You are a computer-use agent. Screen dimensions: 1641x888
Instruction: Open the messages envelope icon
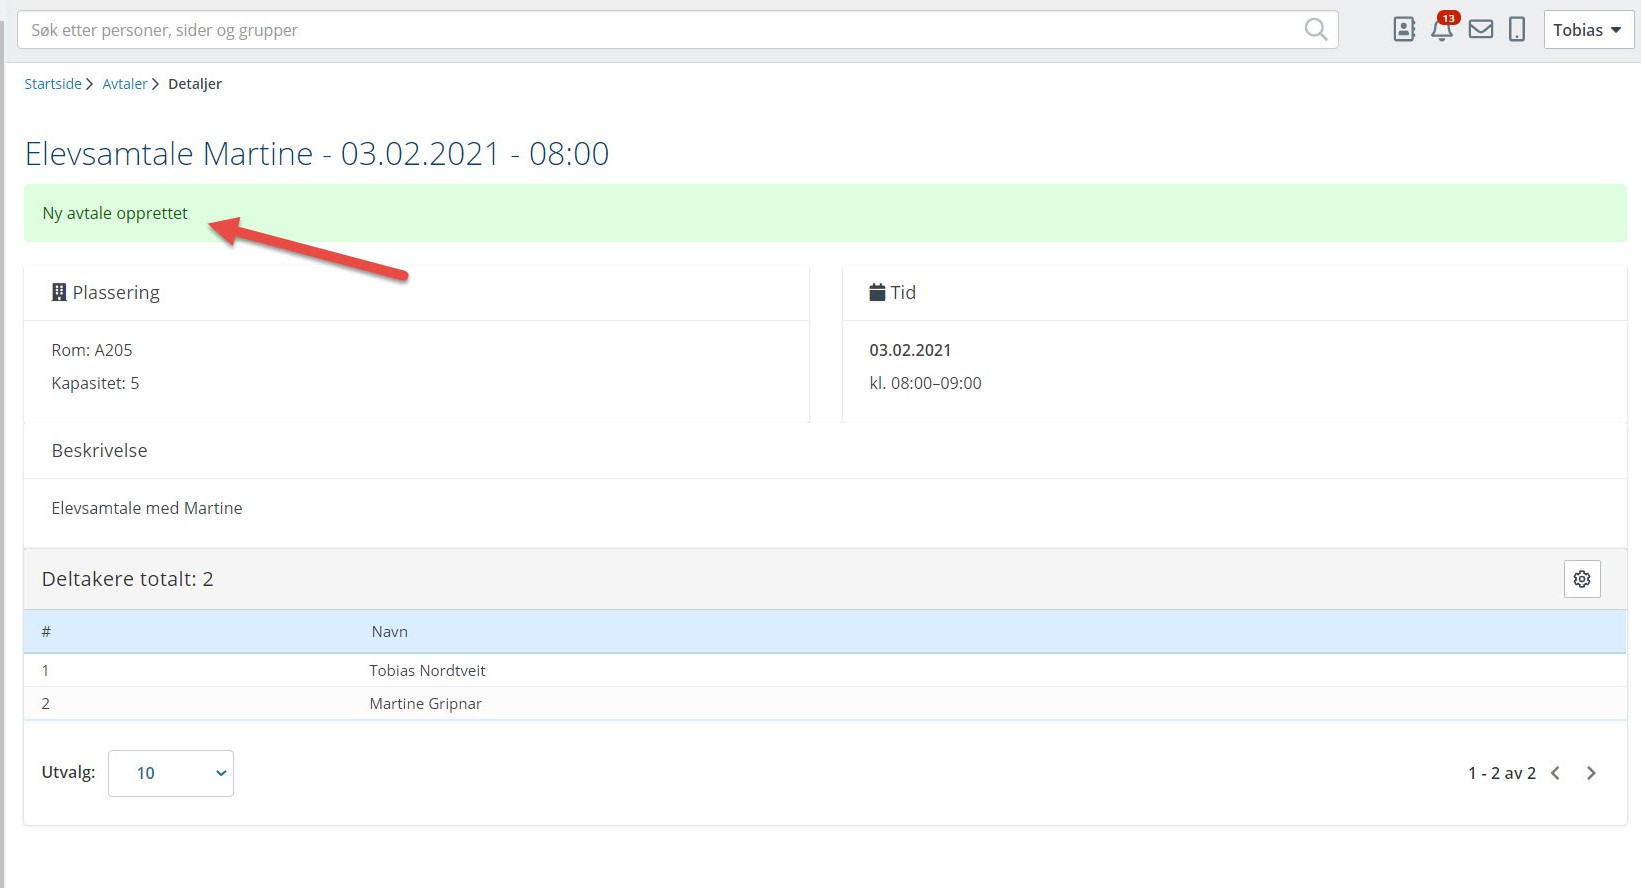(x=1480, y=30)
